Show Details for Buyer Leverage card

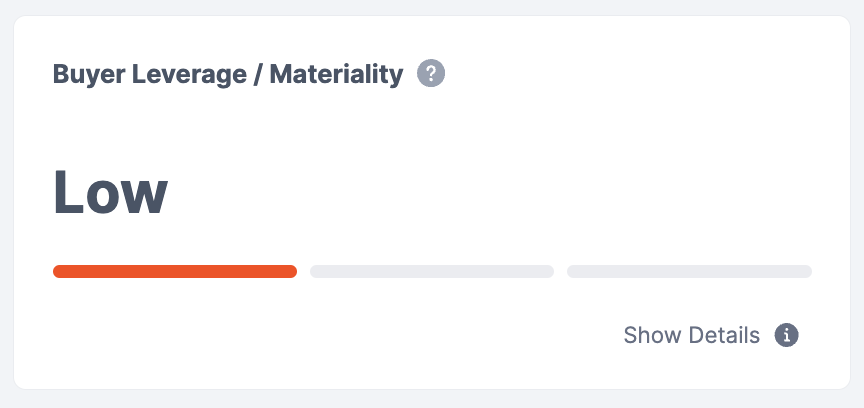click(x=691, y=335)
